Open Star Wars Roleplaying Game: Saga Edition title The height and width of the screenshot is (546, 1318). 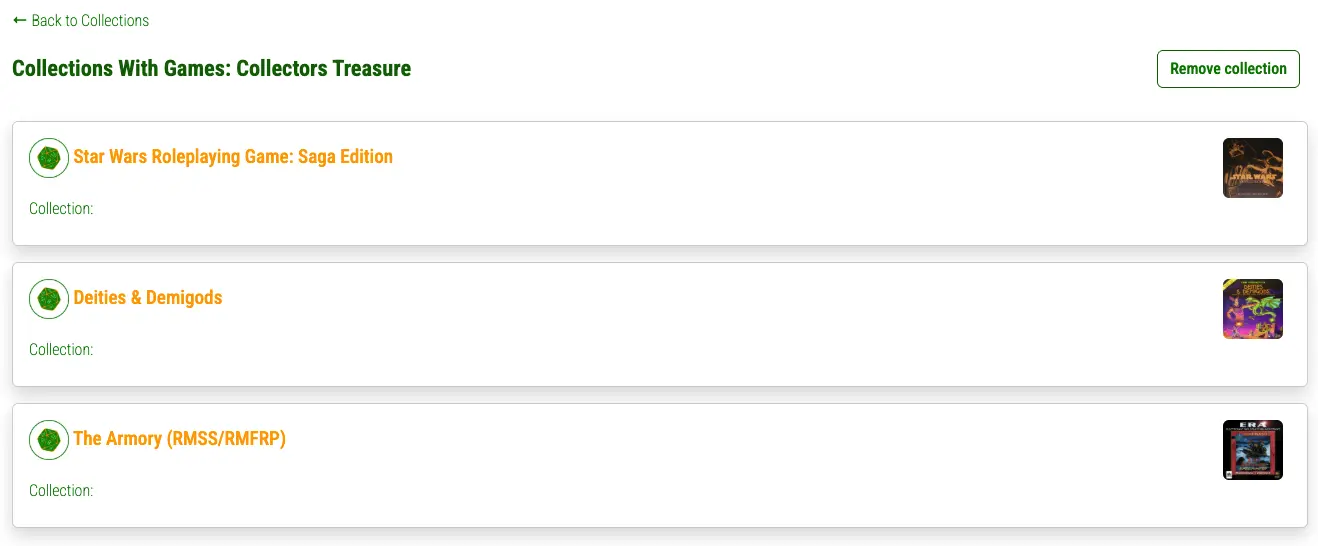tap(233, 157)
